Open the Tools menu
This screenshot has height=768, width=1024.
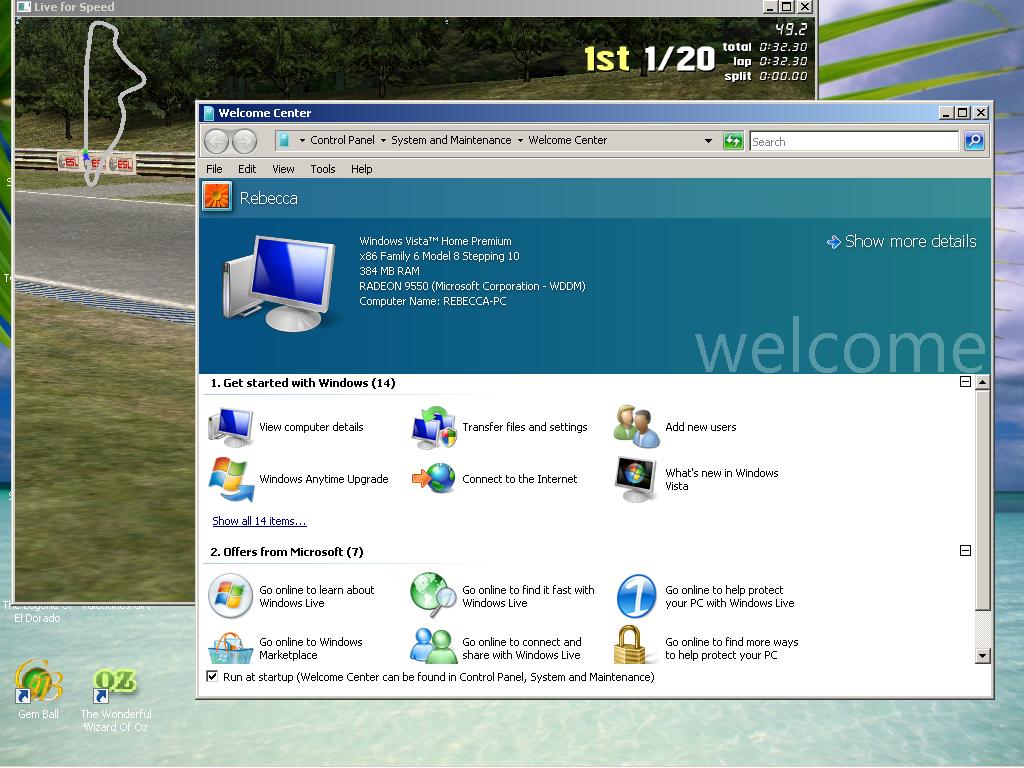click(323, 169)
